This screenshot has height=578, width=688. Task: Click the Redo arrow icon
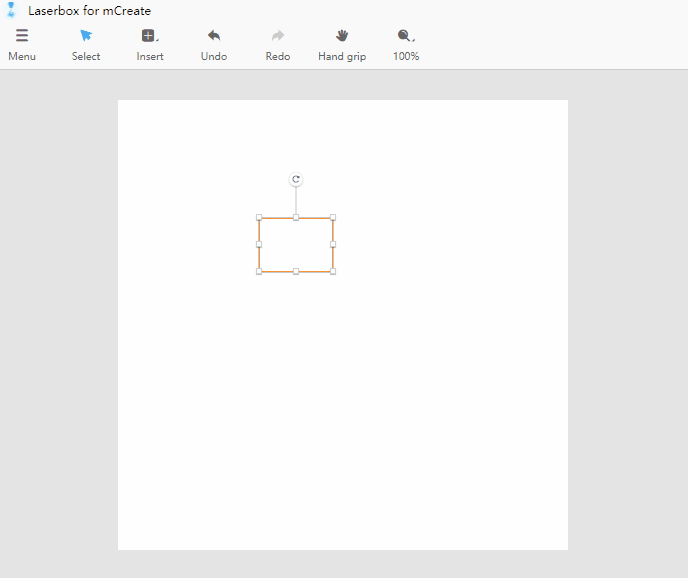pos(278,36)
